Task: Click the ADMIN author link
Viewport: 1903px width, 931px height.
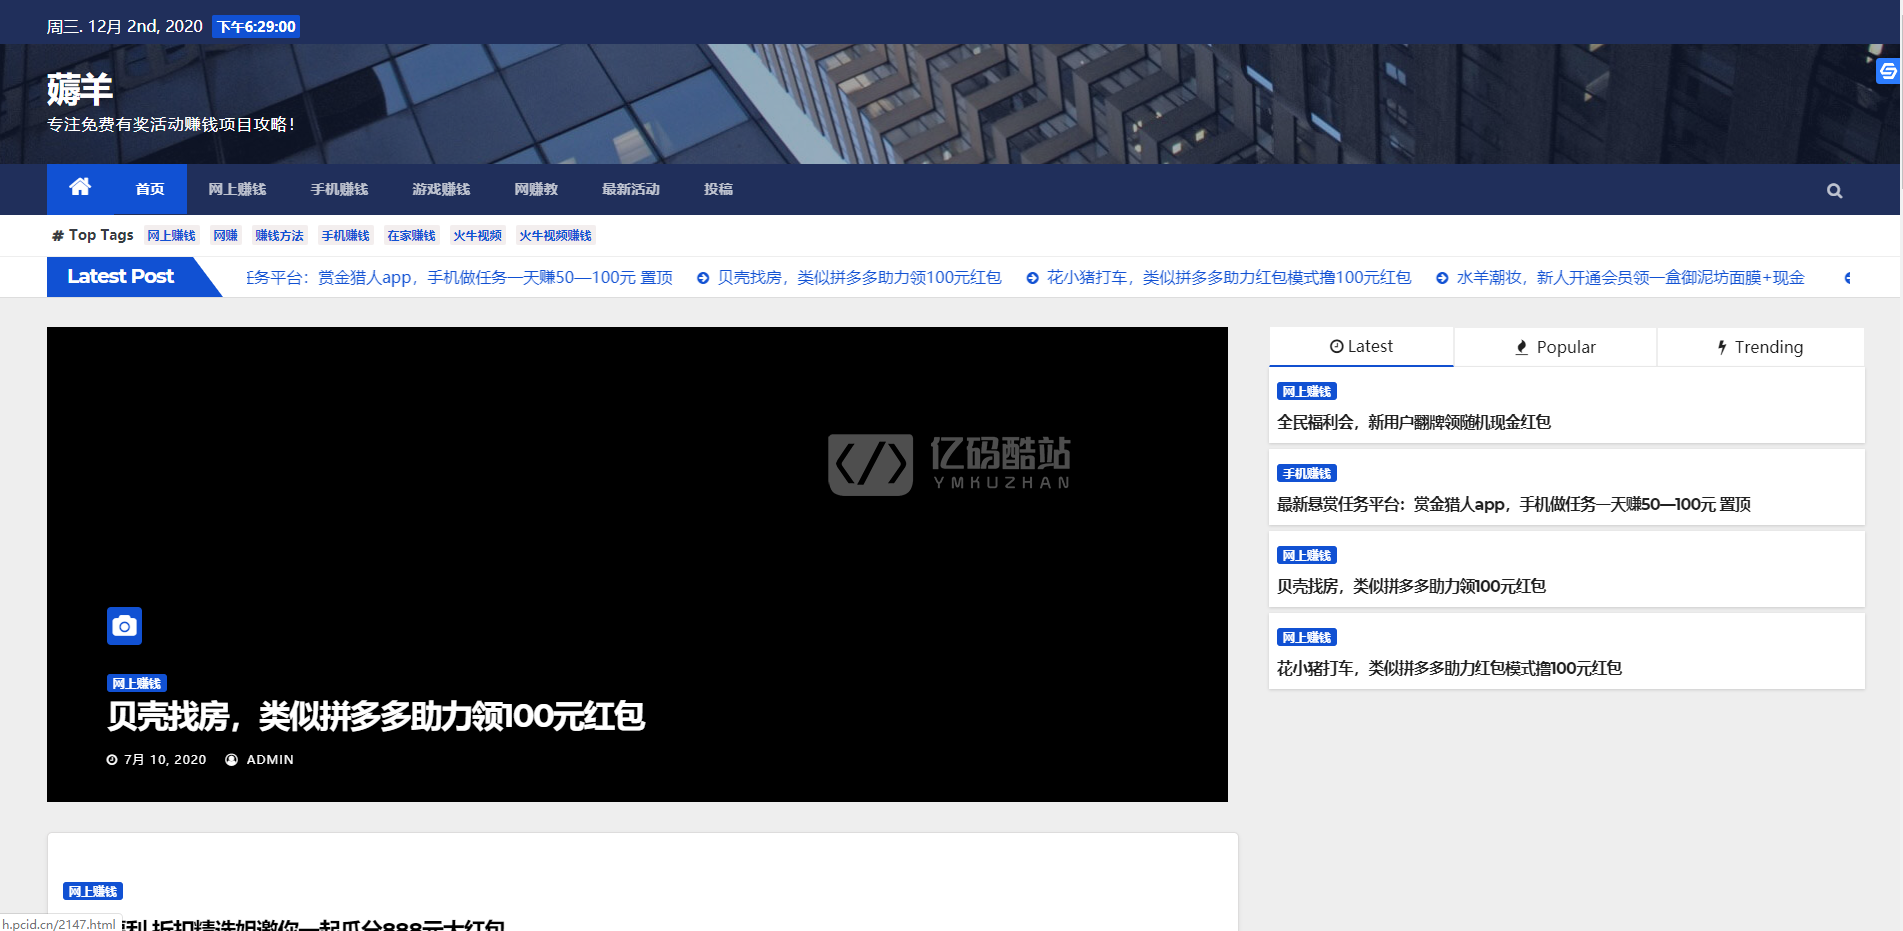Action: pyautogui.click(x=270, y=760)
